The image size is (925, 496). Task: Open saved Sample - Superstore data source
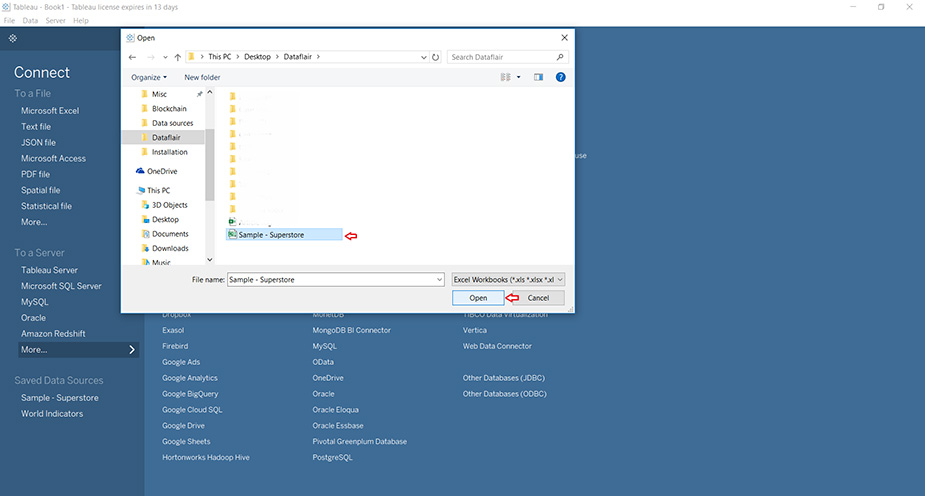(x=60, y=398)
